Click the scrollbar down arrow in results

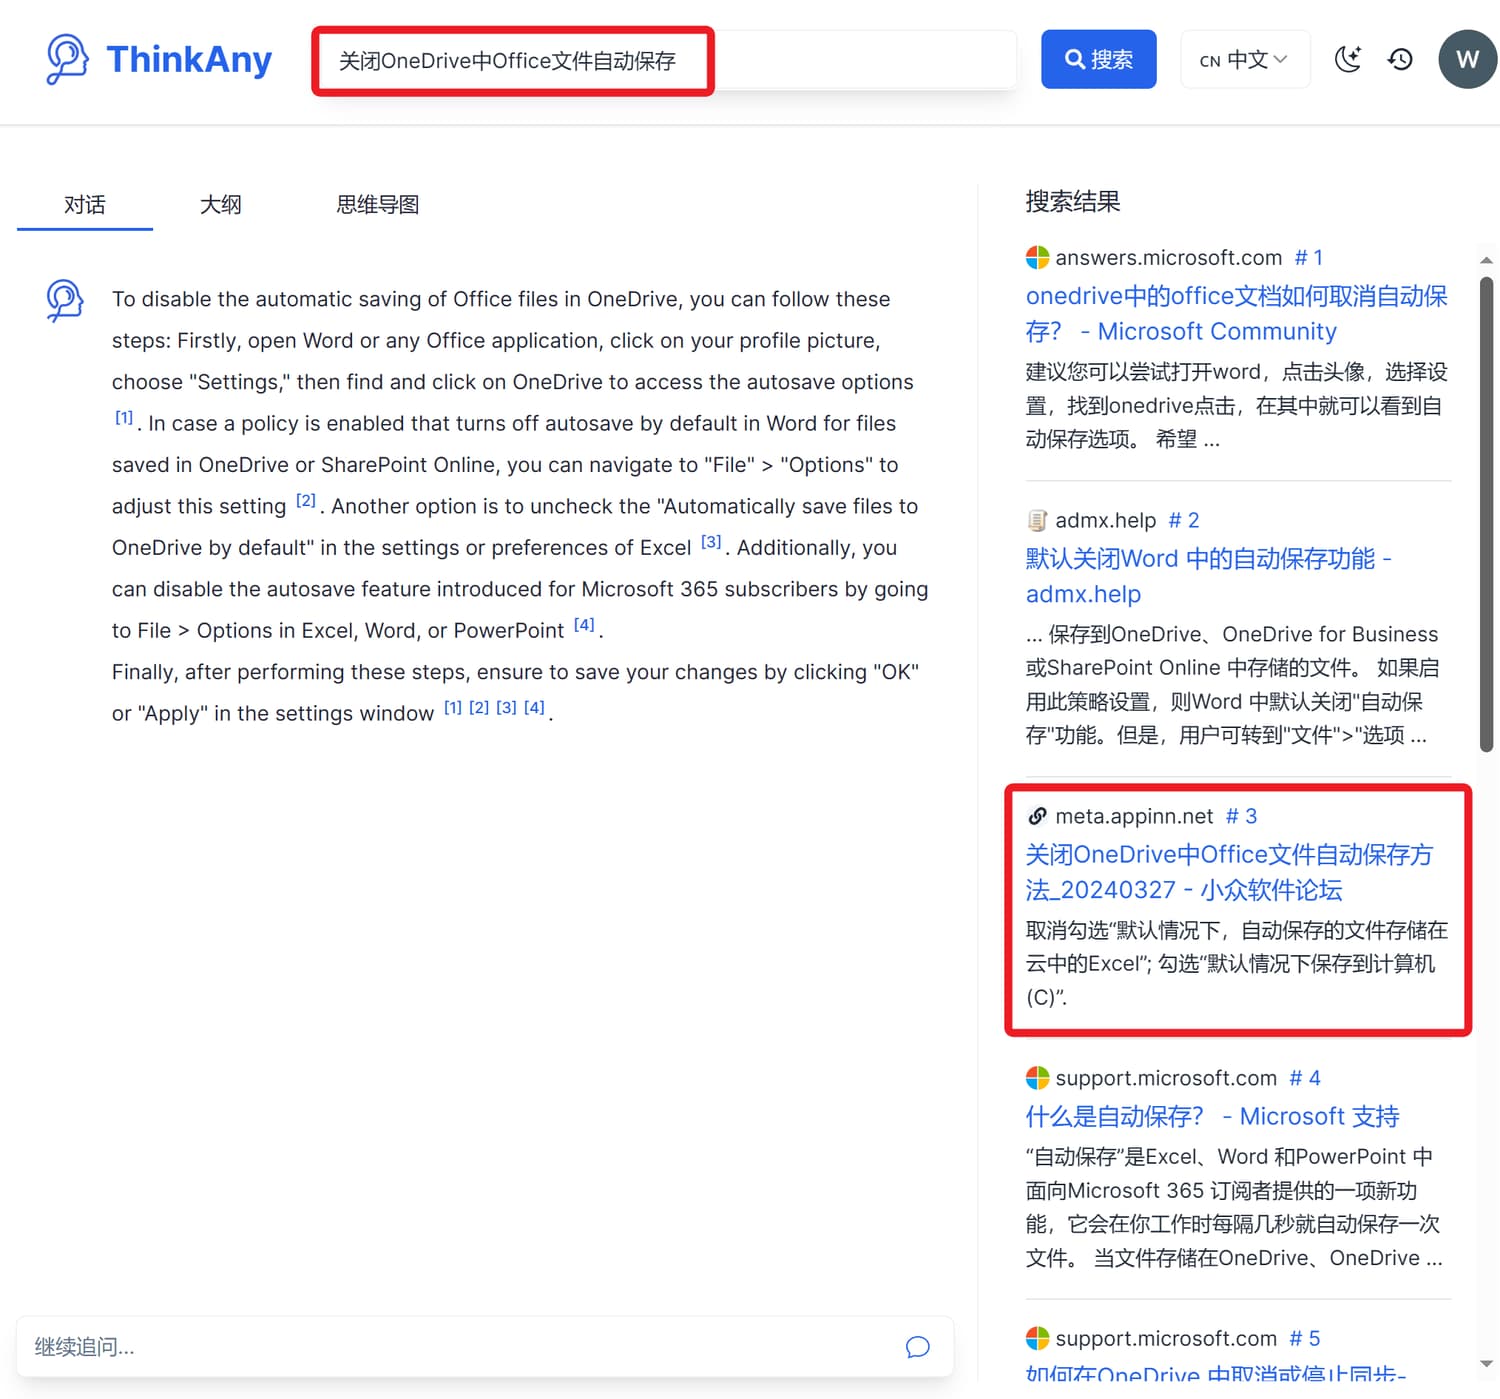coord(1486,1364)
